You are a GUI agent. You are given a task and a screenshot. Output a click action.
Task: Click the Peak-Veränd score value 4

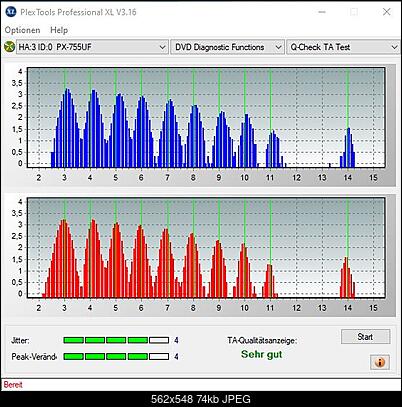[x=176, y=357]
